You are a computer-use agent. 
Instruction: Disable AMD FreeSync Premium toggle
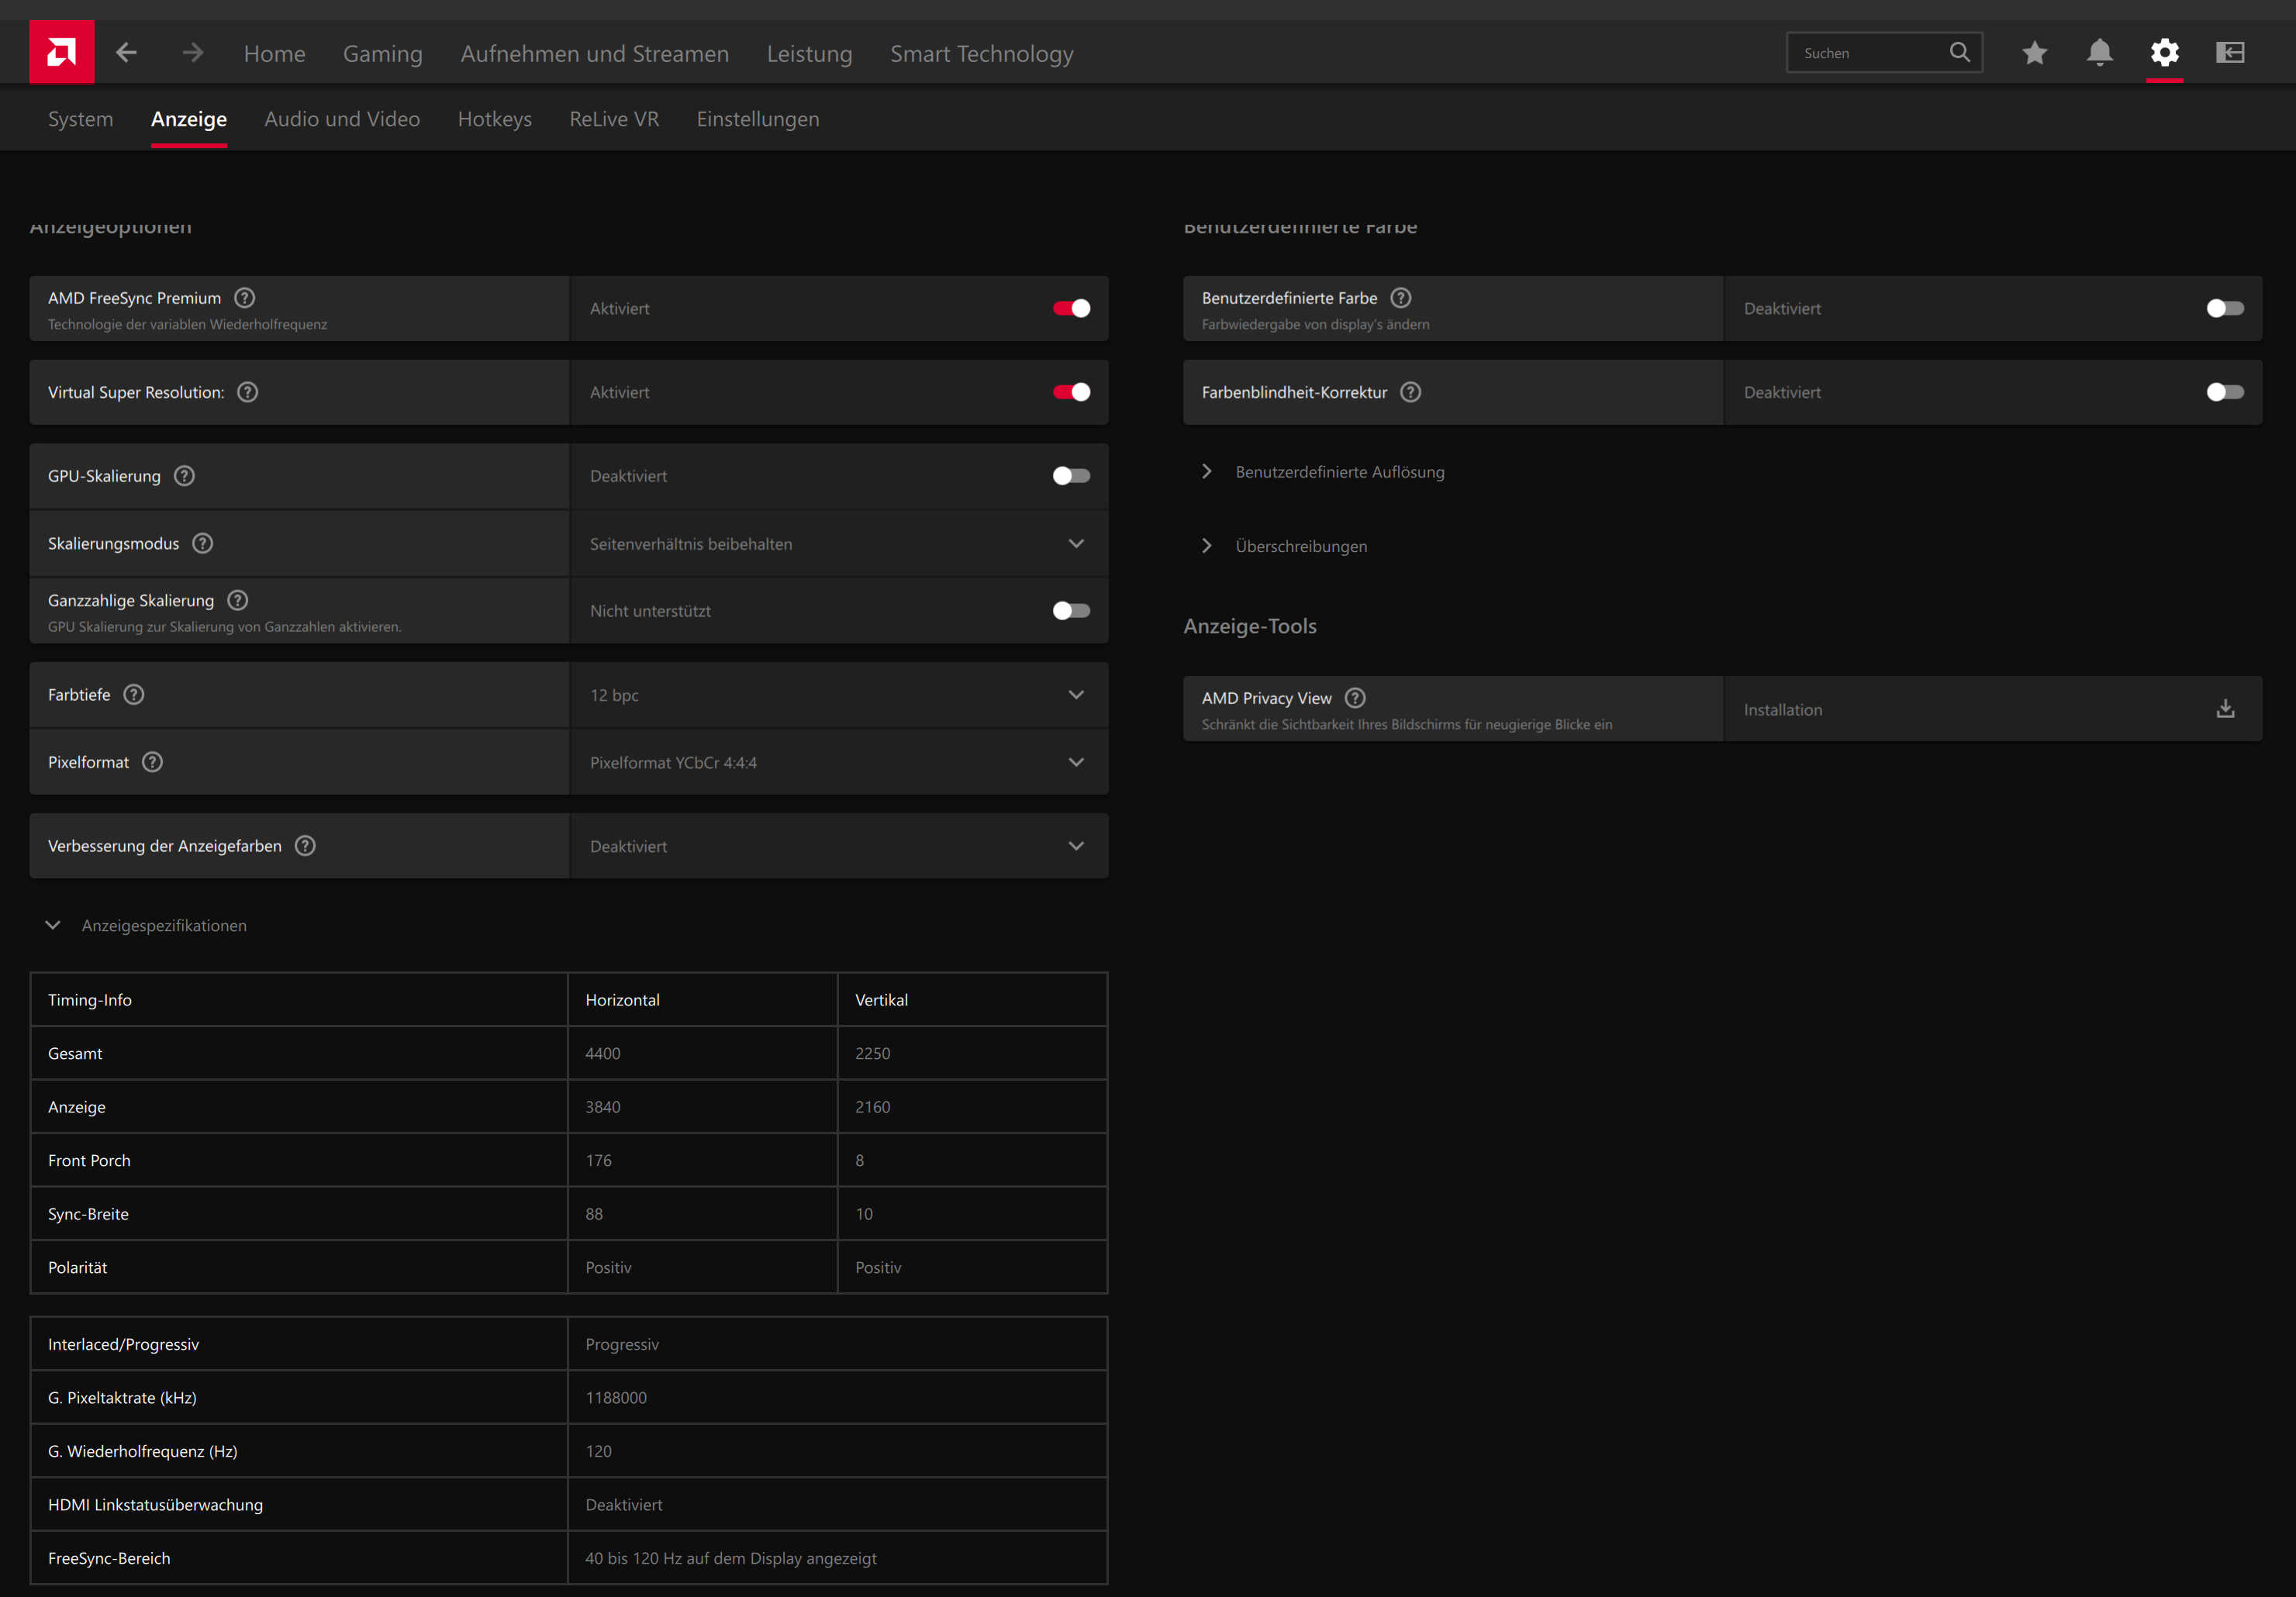pos(1071,308)
